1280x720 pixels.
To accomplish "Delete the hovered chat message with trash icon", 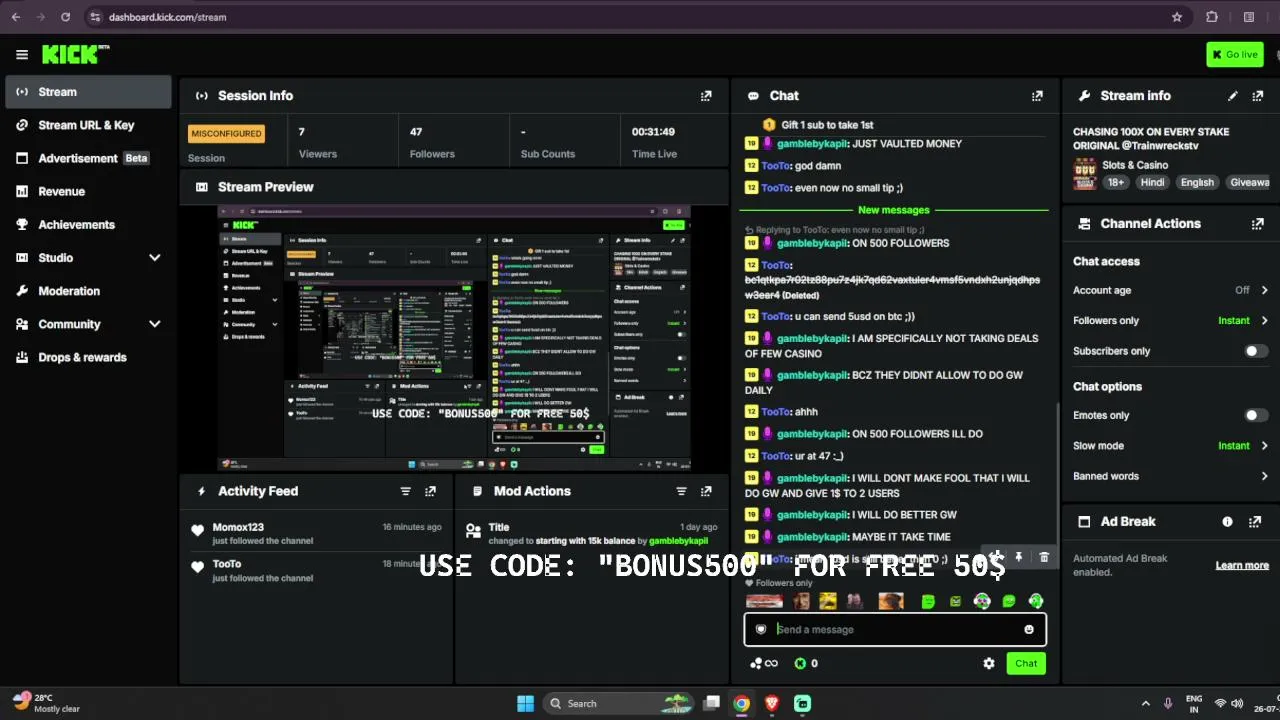I will point(1044,557).
